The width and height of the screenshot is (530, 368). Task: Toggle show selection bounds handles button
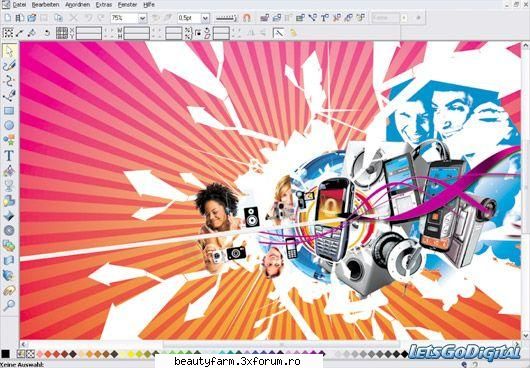8,33
